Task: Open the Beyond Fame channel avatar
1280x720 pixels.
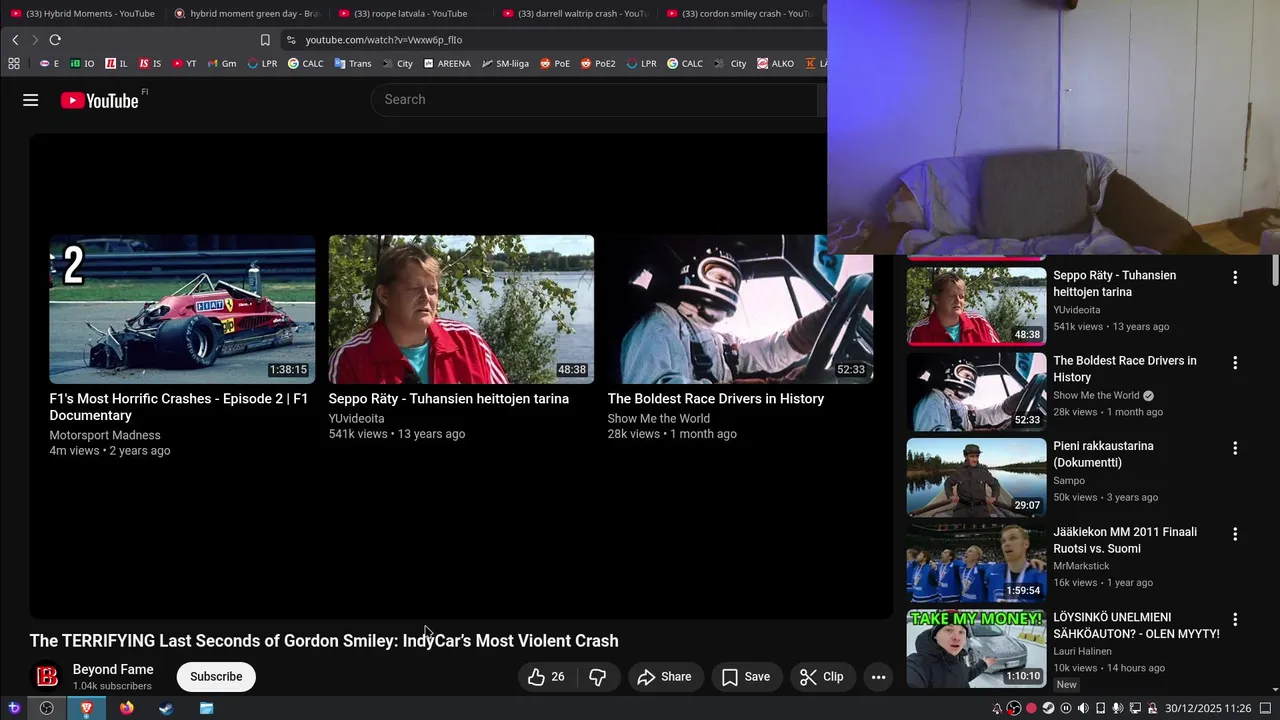Action: tap(47, 677)
